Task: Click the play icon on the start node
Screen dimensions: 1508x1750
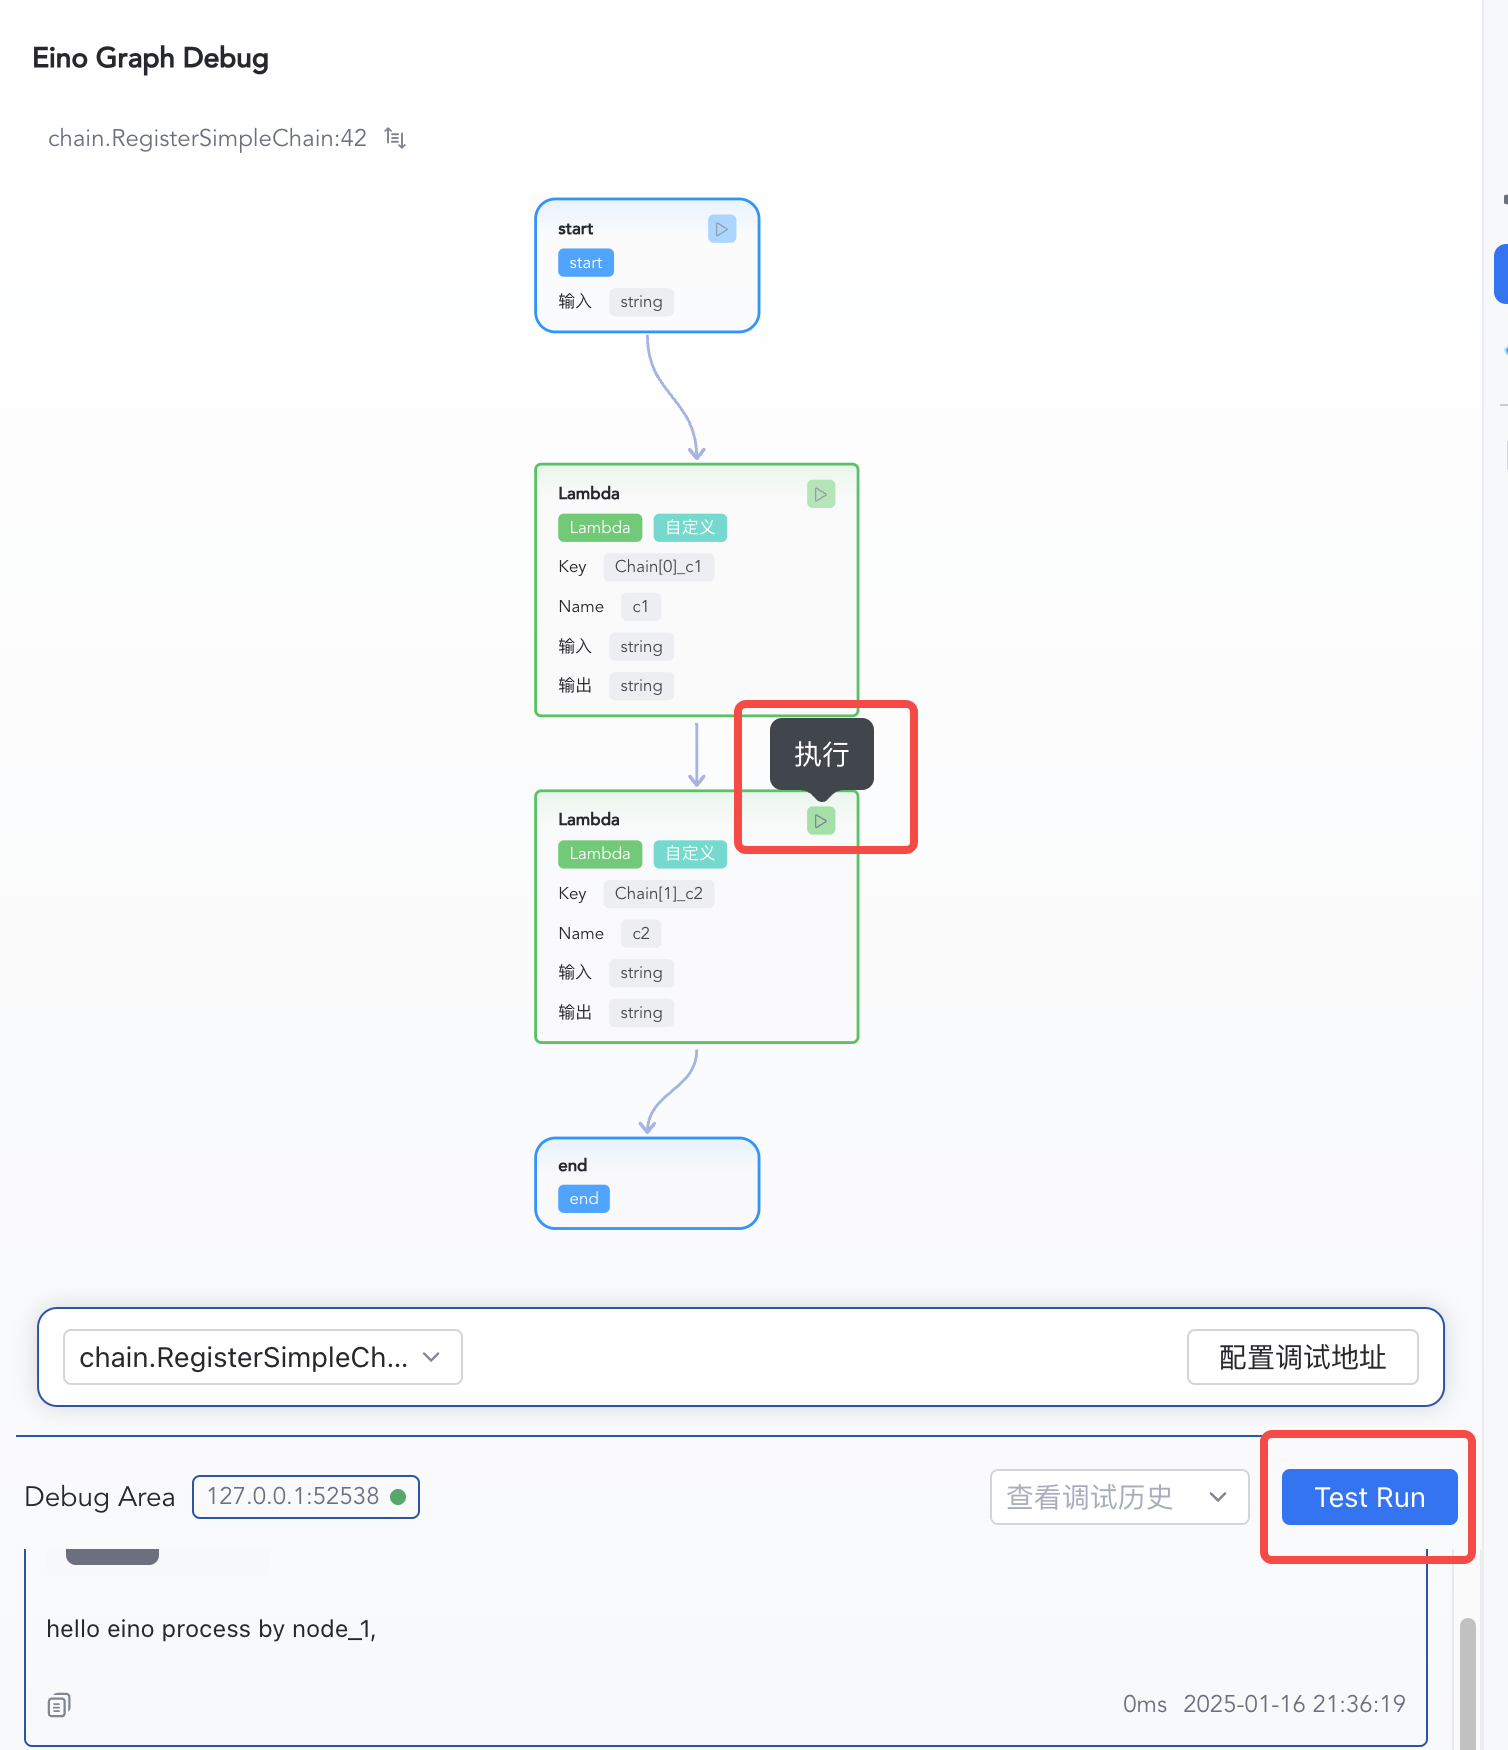Action: [x=721, y=229]
